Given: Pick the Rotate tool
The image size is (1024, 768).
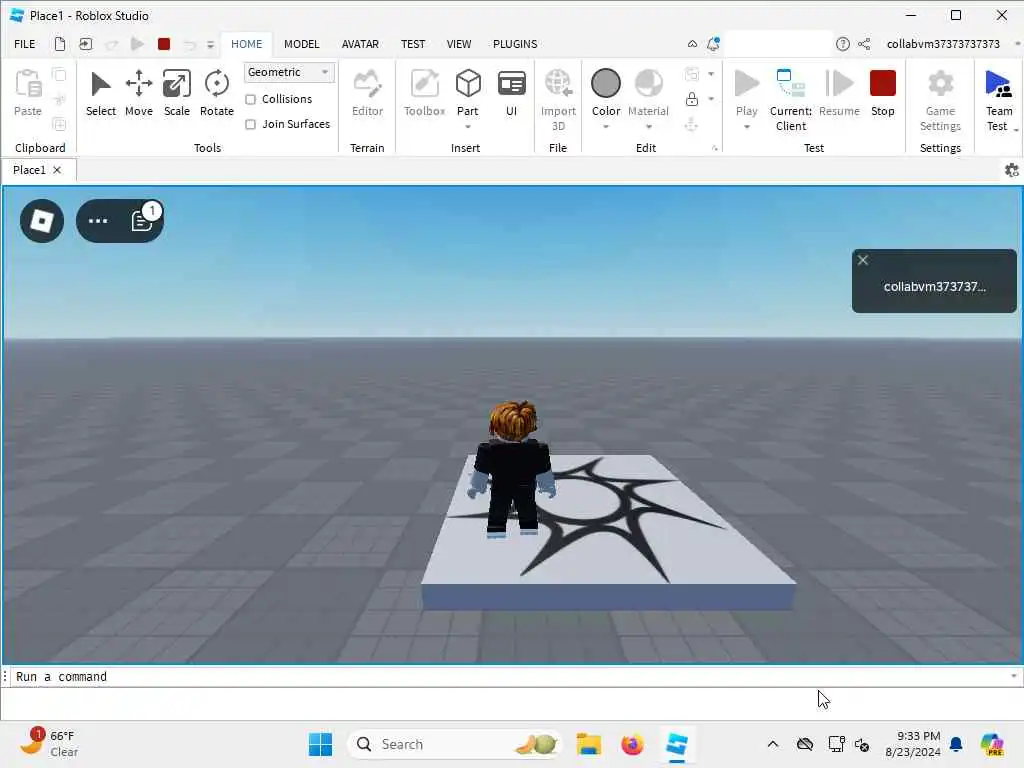Looking at the screenshot, I should point(216,93).
